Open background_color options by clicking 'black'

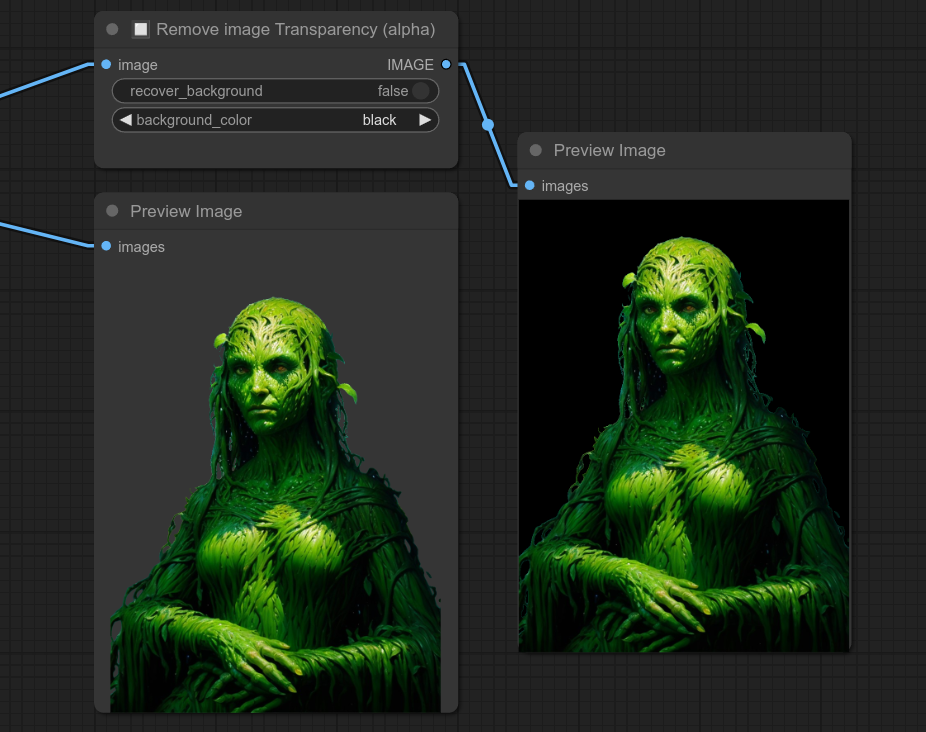point(379,120)
